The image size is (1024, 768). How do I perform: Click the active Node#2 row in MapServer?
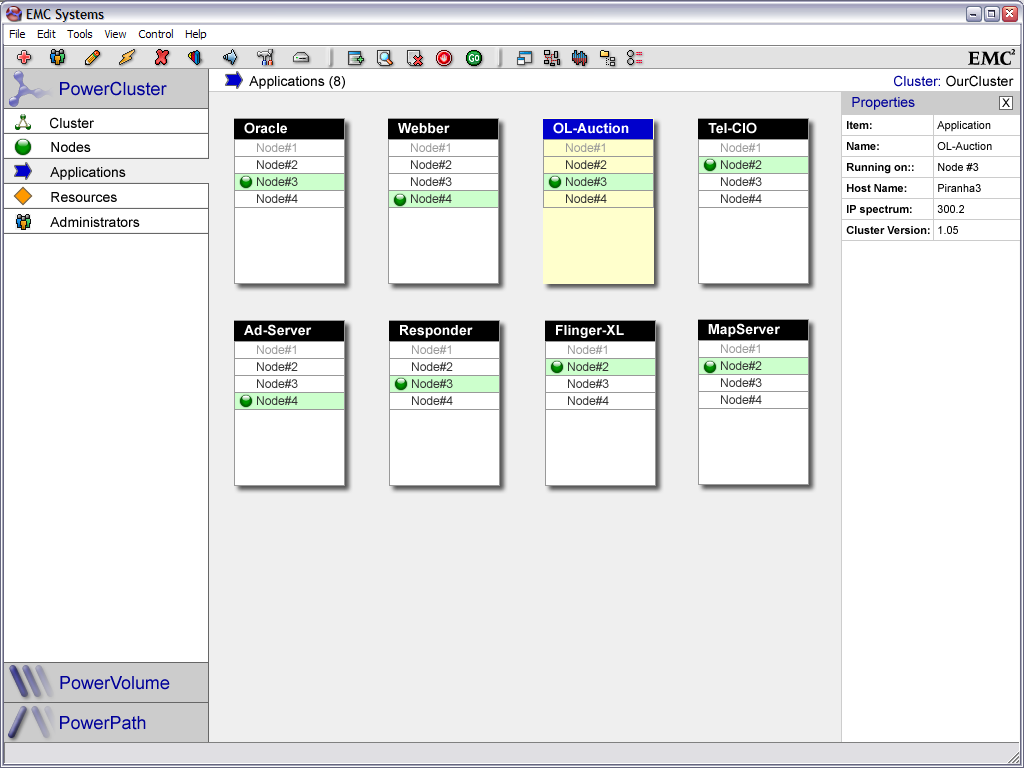point(753,366)
